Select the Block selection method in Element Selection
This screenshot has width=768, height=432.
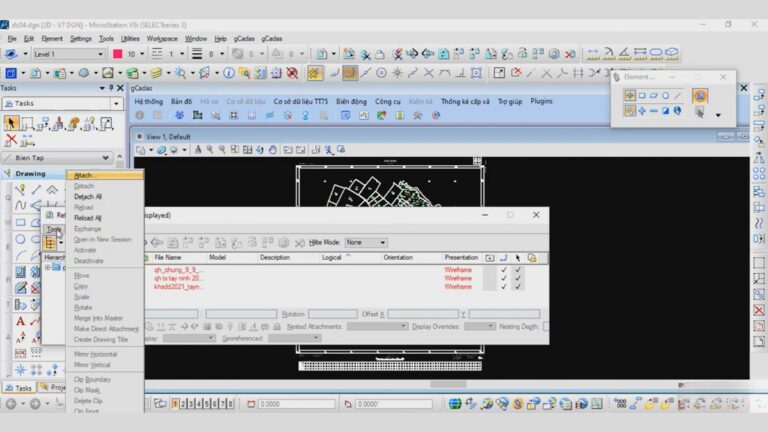pyautogui.click(x=642, y=96)
